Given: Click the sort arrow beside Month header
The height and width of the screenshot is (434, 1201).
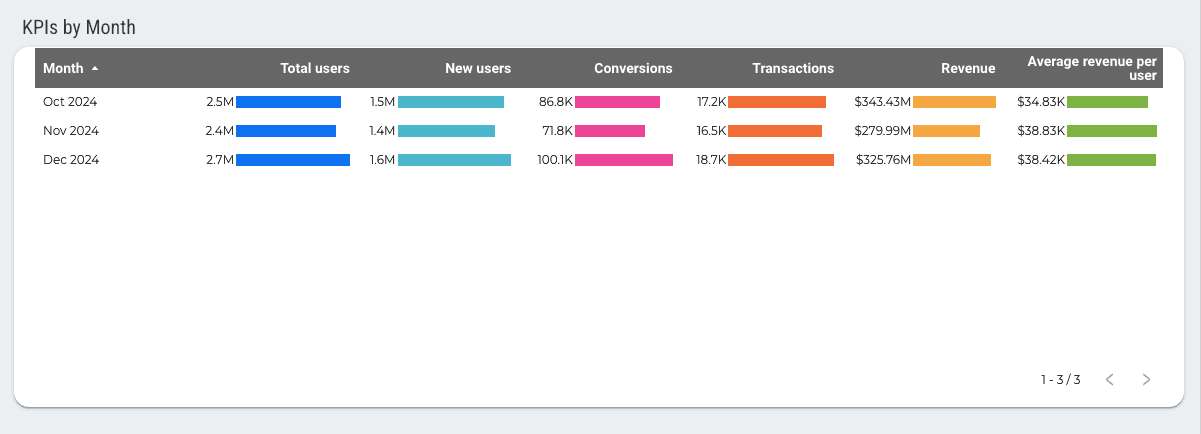Looking at the screenshot, I should (x=95, y=69).
